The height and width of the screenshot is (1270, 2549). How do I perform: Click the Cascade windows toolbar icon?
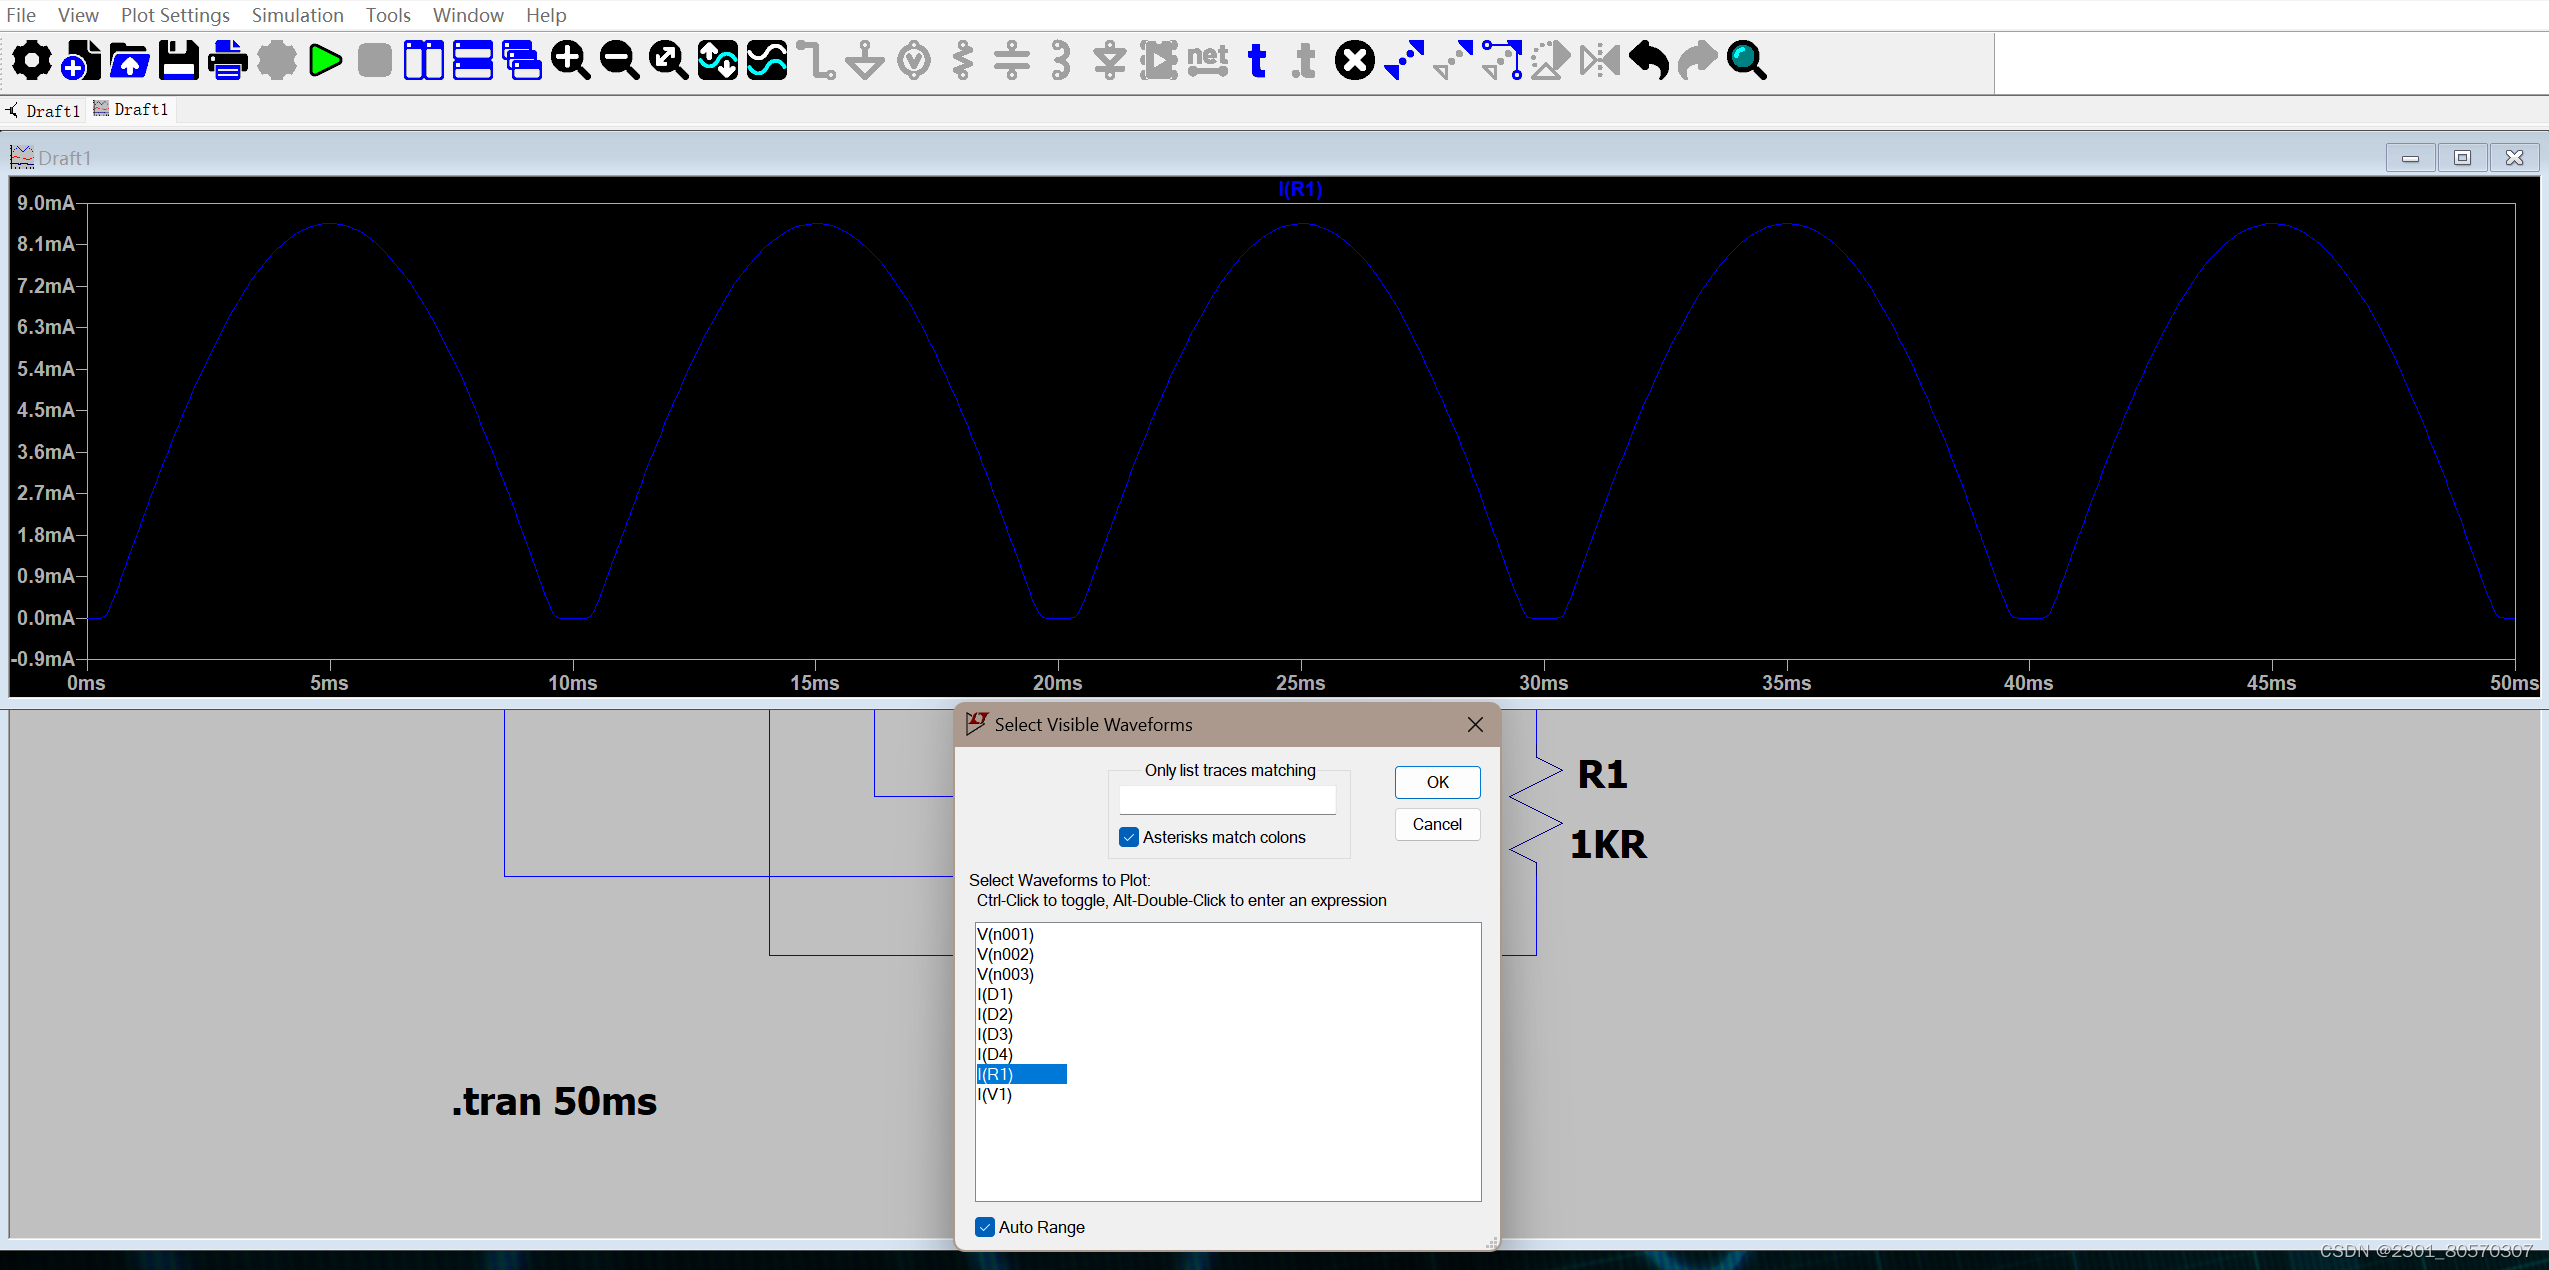(x=521, y=61)
